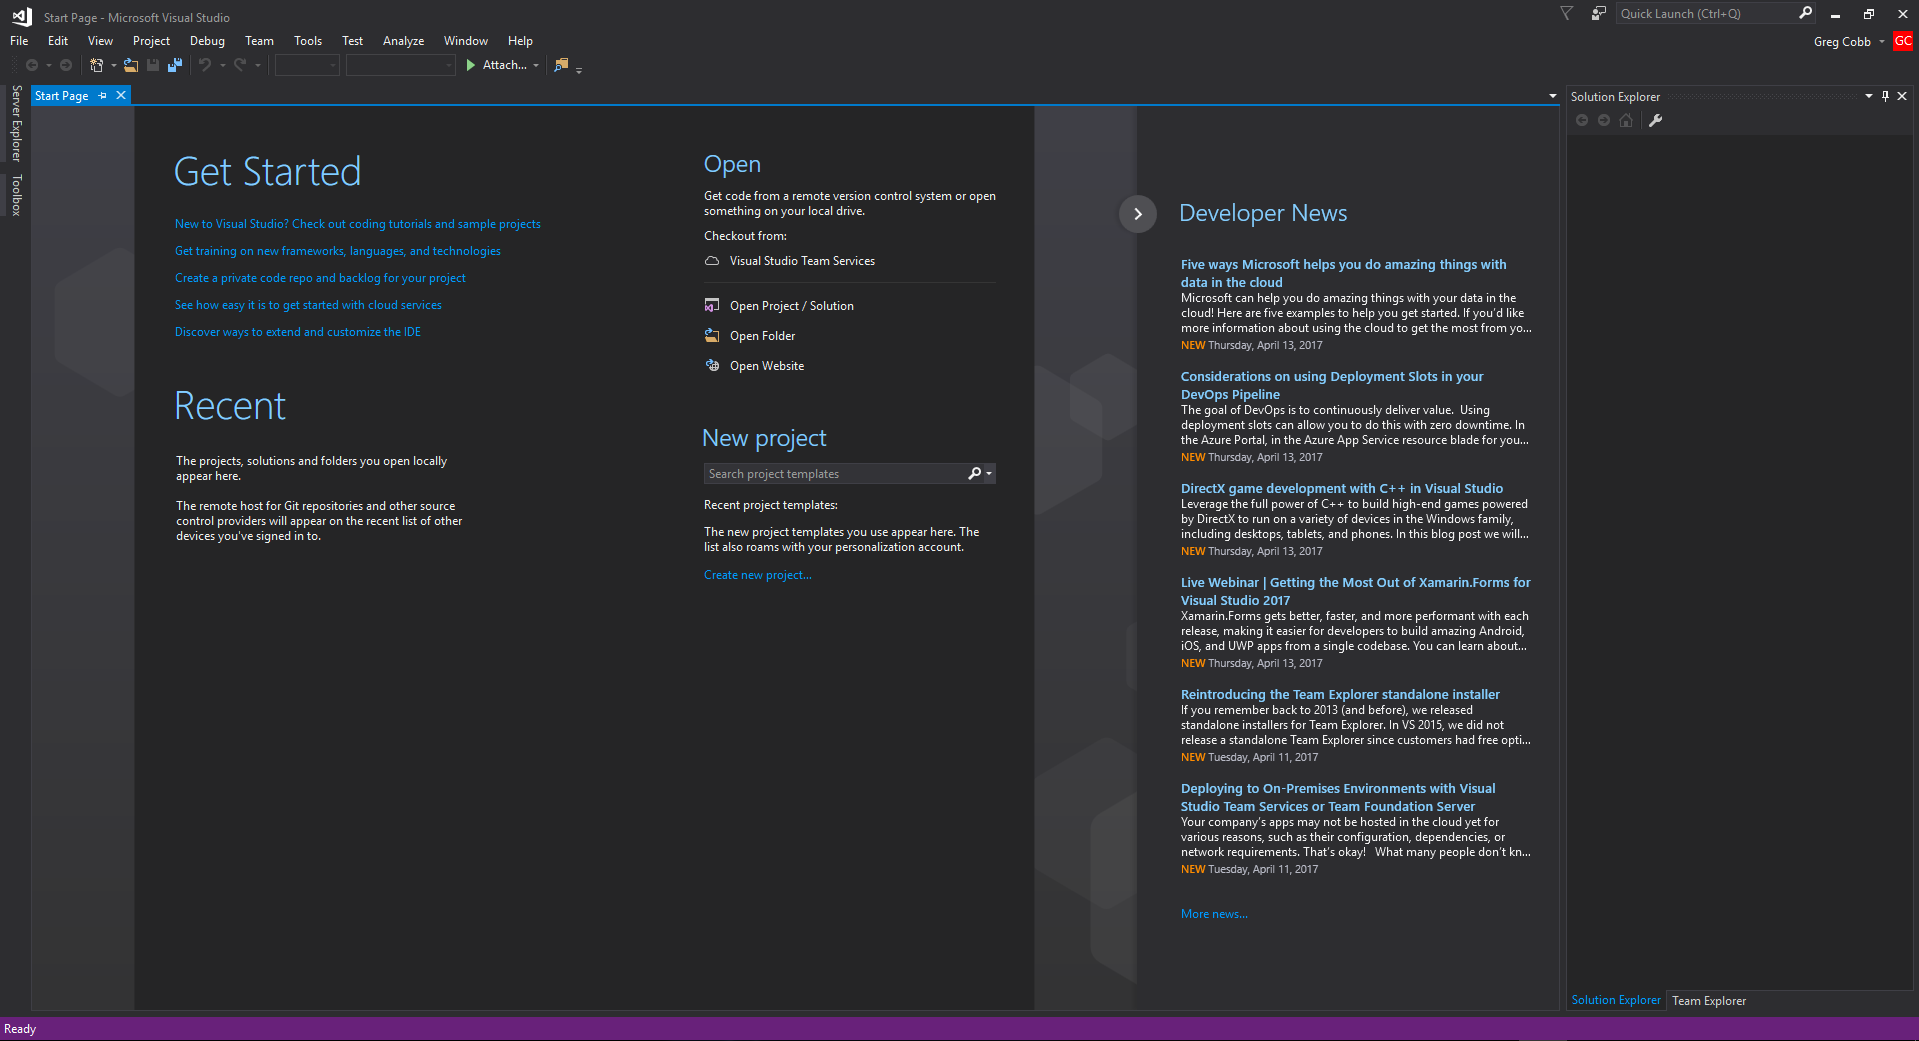Open 'Discover ways to extend and customize the IDE'
This screenshot has width=1919, height=1041.
coord(298,332)
